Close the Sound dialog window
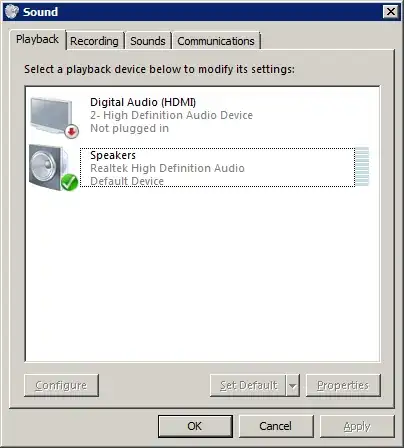The height and width of the screenshot is (448, 404). click(x=390, y=12)
